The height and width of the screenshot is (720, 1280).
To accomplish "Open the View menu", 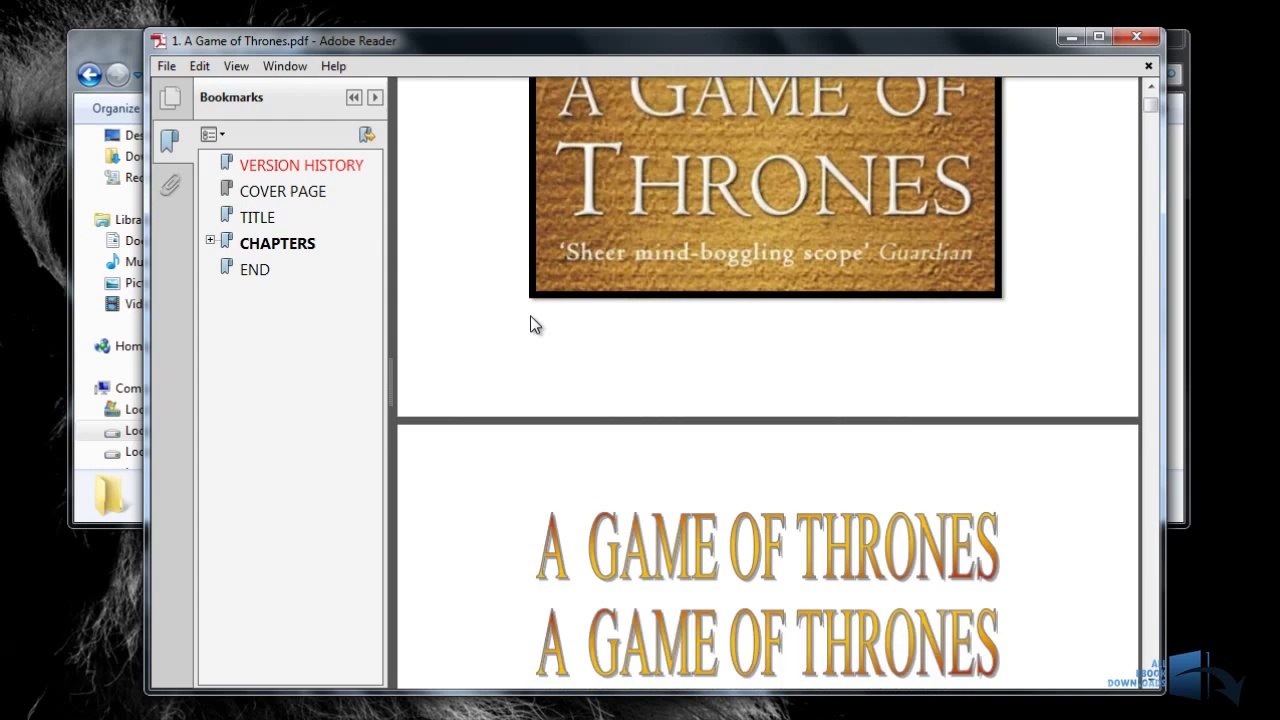I will 236,66.
